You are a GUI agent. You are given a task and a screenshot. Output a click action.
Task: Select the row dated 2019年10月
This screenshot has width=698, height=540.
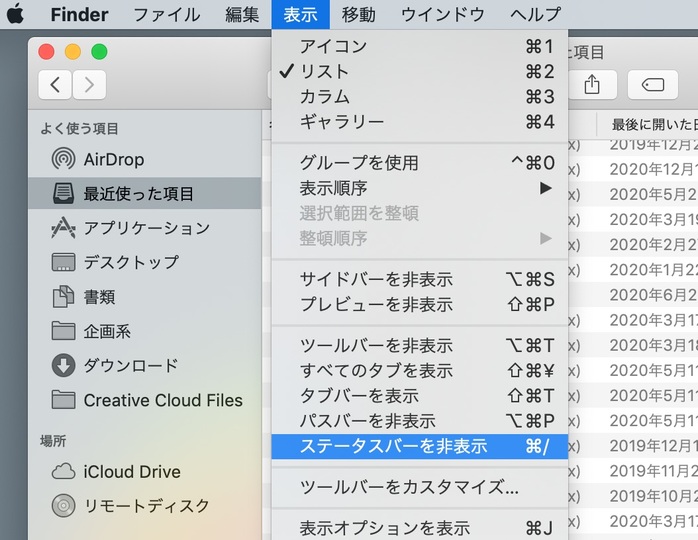coord(633,496)
